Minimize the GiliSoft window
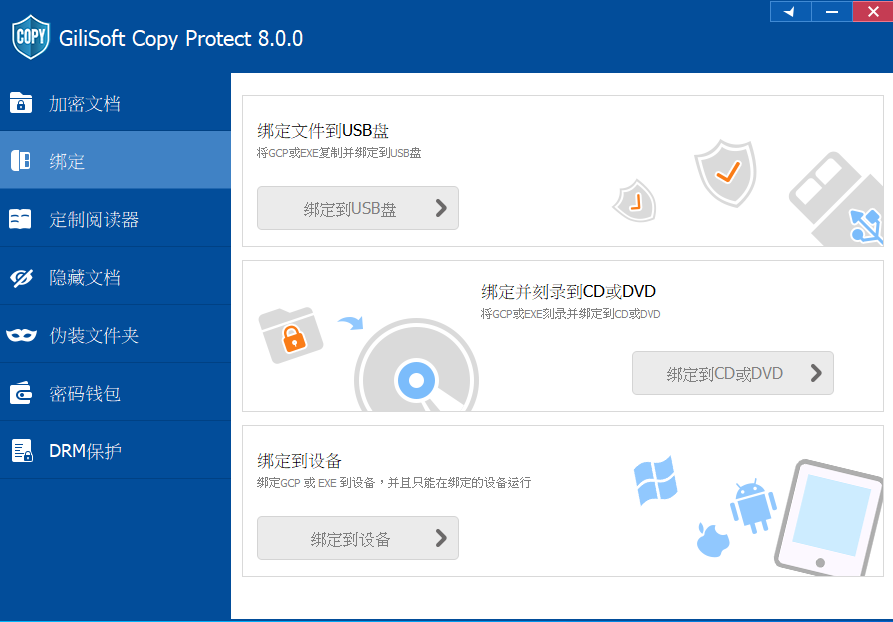Screen dimensions: 893x622 [831, 11]
